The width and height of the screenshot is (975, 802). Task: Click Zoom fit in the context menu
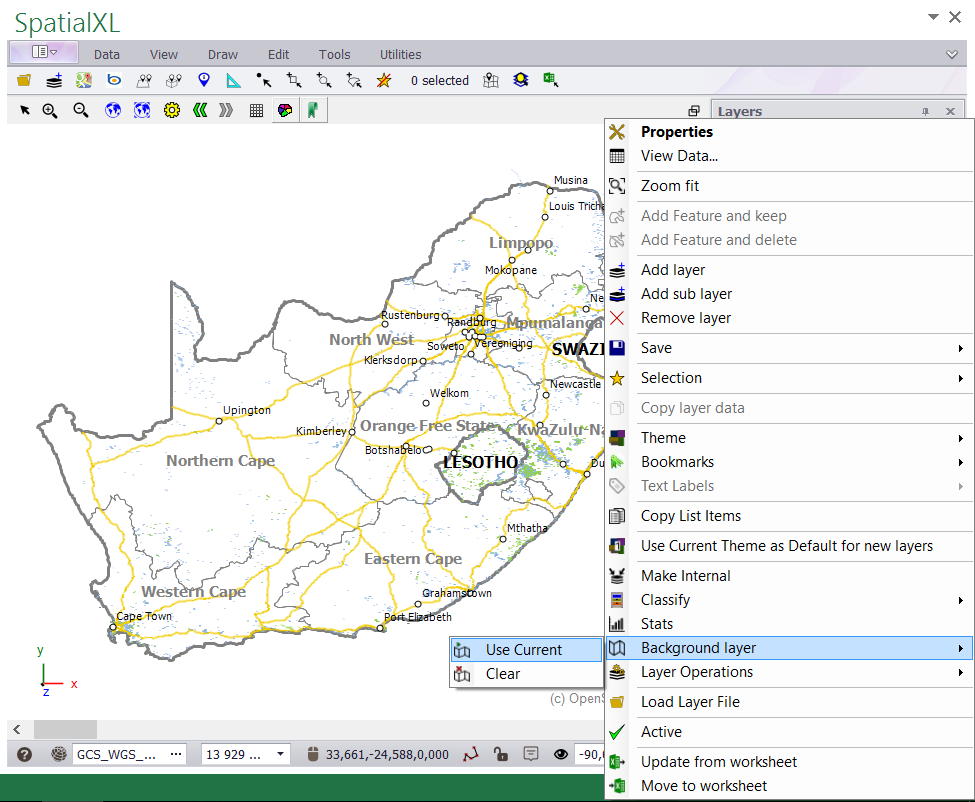pyautogui.click(x=669, y=186)
